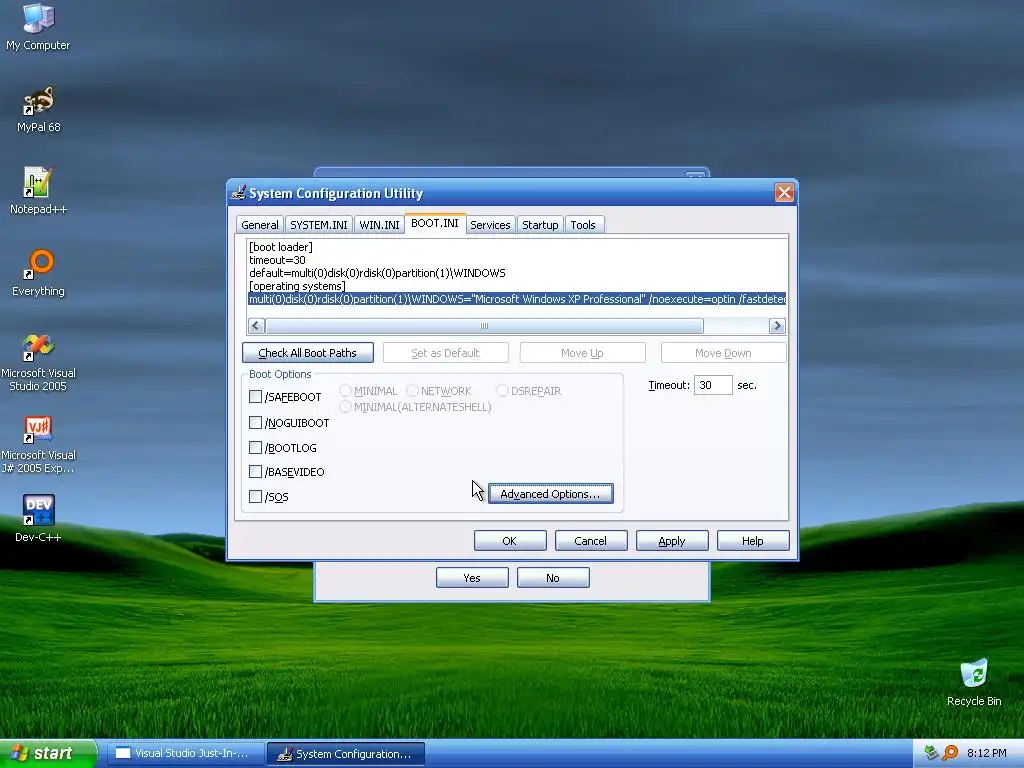Check the /BASEVIDEO option
The image size is (1024, 768).
(x=255, y=472)
